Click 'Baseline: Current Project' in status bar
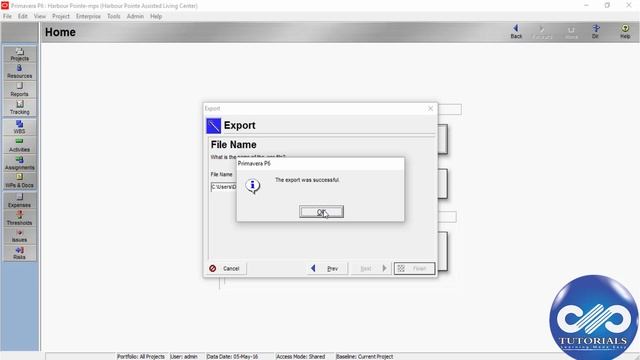This screenshot has height=360, width=640. coord(364,357)
